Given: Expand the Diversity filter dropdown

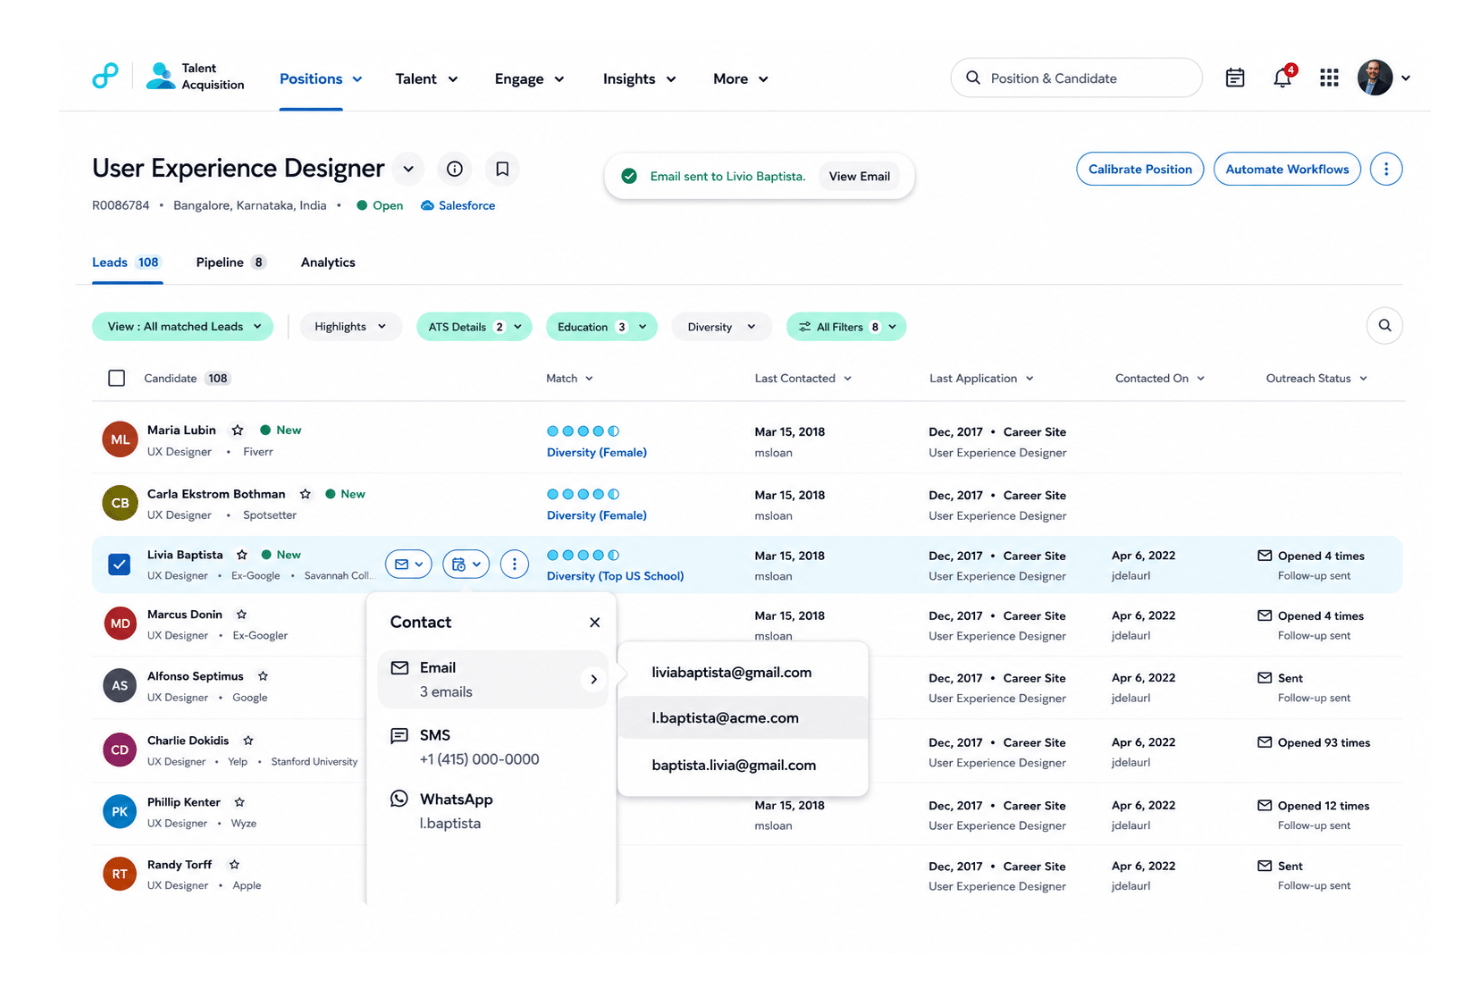Looking at the screenshot, I should [721, 327].
